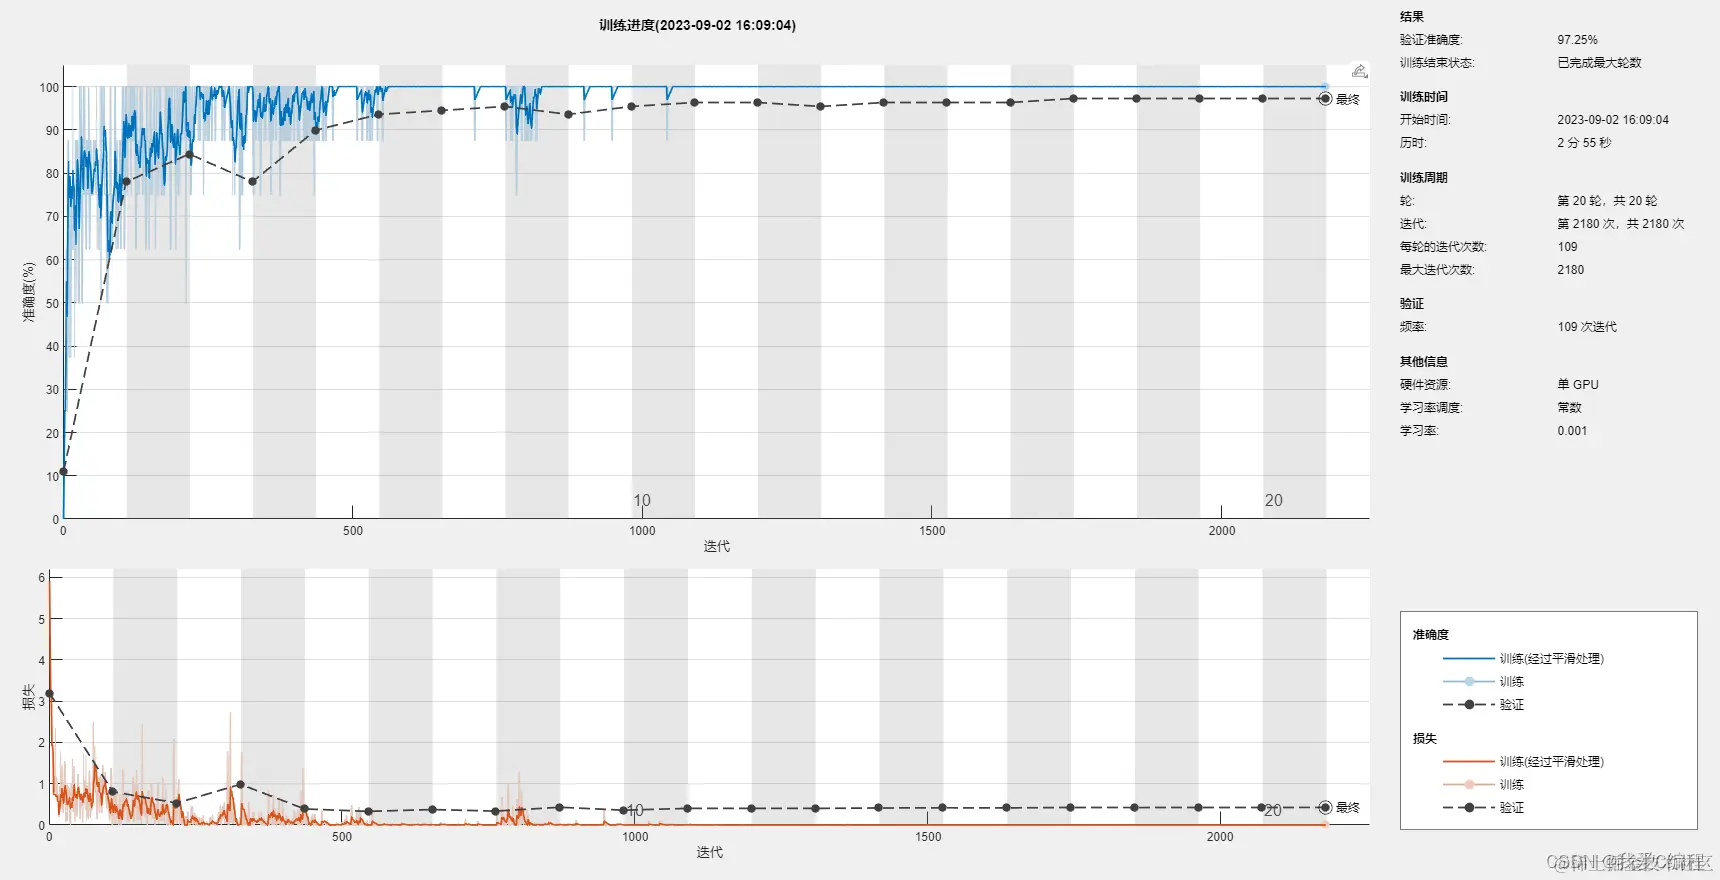
Task: Select the title 训练进度(2023-09-02 16:09:04)
Action: point(697,25)
